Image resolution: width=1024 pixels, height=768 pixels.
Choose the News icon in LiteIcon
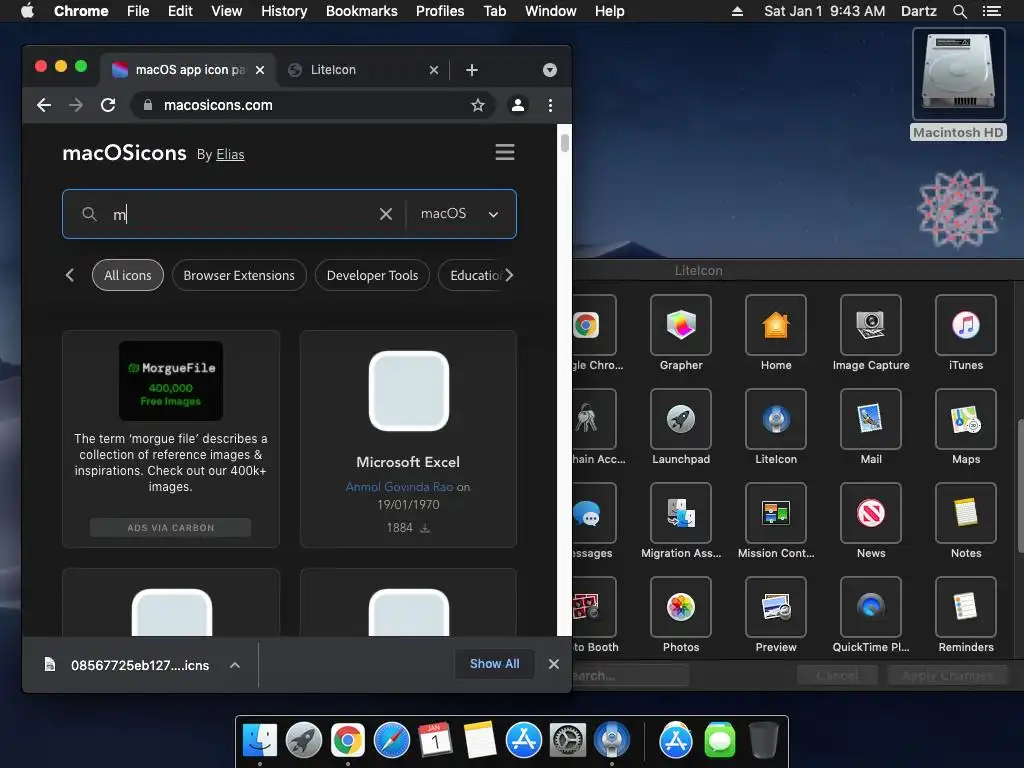tap(871, 513)
